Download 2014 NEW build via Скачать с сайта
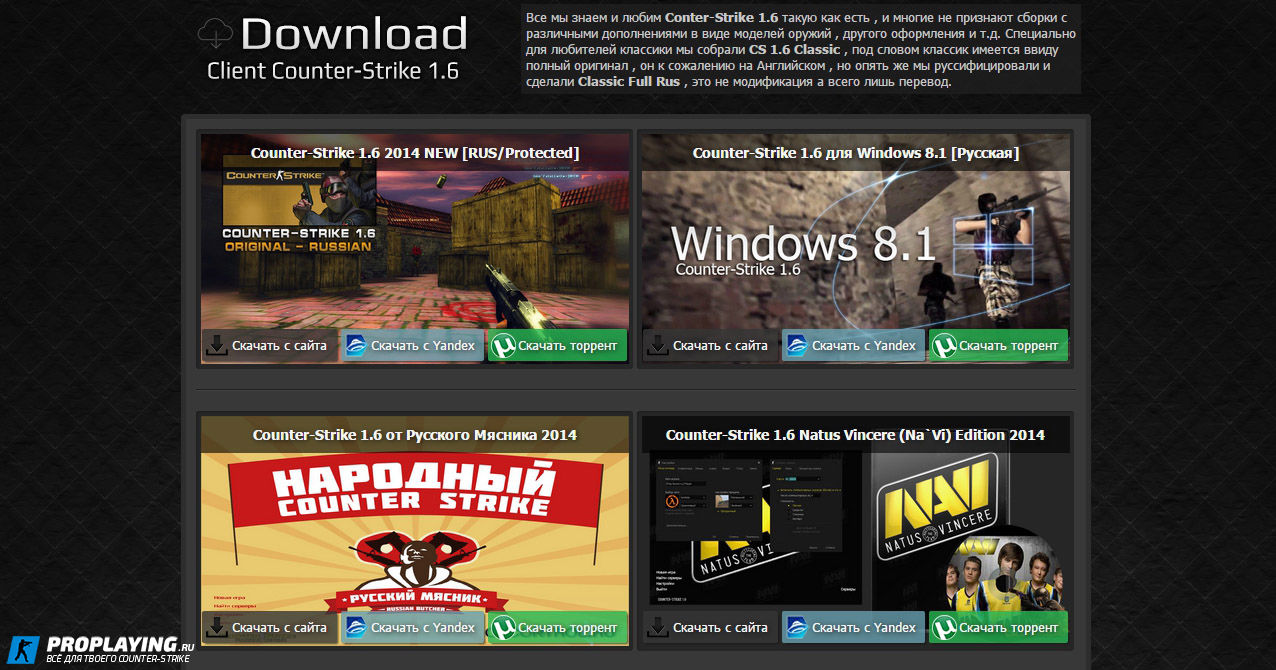Image resolution: width=1276 pixels, height=670 pixels. coord(269,345)
